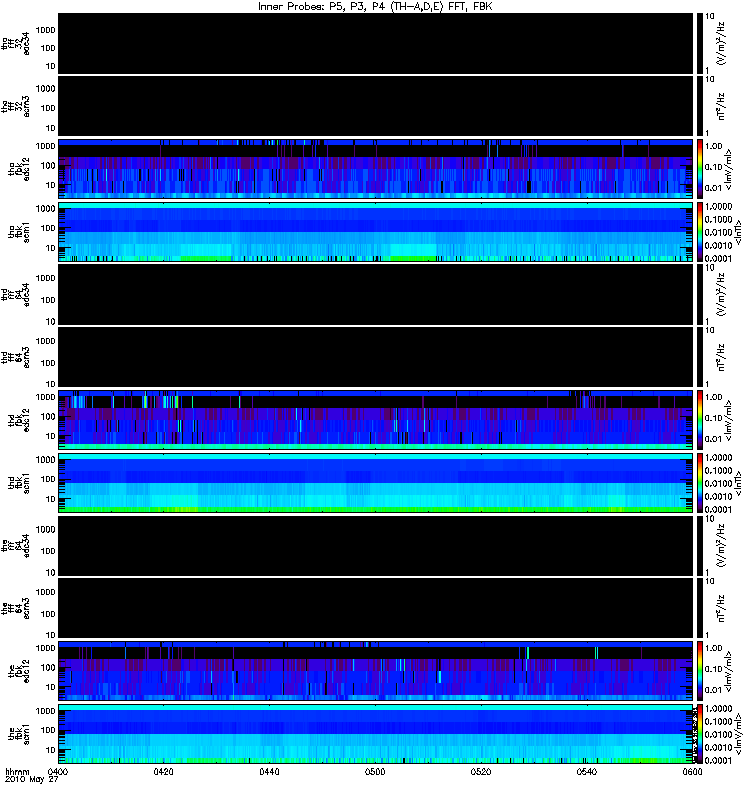750x800 pixels.
Task: Click the 'the fbk scm1' y-axis title
Action: point(20,734)
